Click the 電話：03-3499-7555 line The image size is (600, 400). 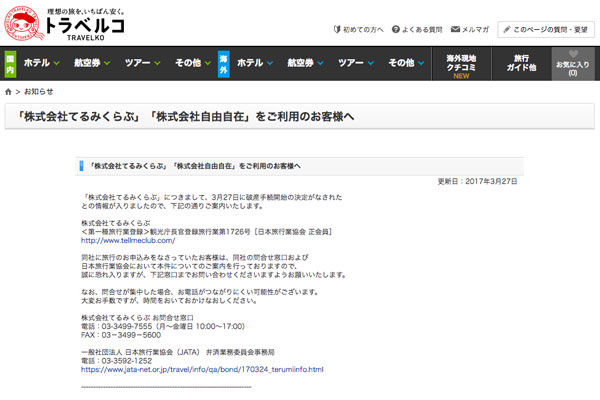tap(163, 327)
